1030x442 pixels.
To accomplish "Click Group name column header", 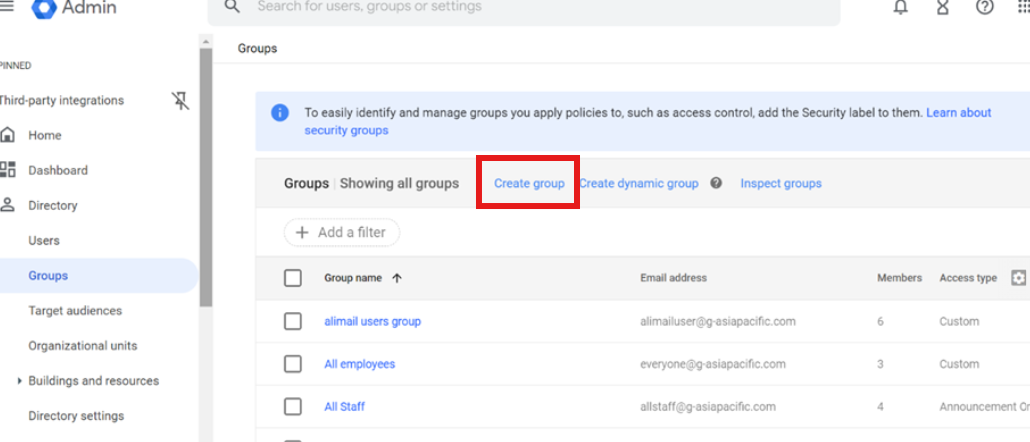I will click(353, 278).
